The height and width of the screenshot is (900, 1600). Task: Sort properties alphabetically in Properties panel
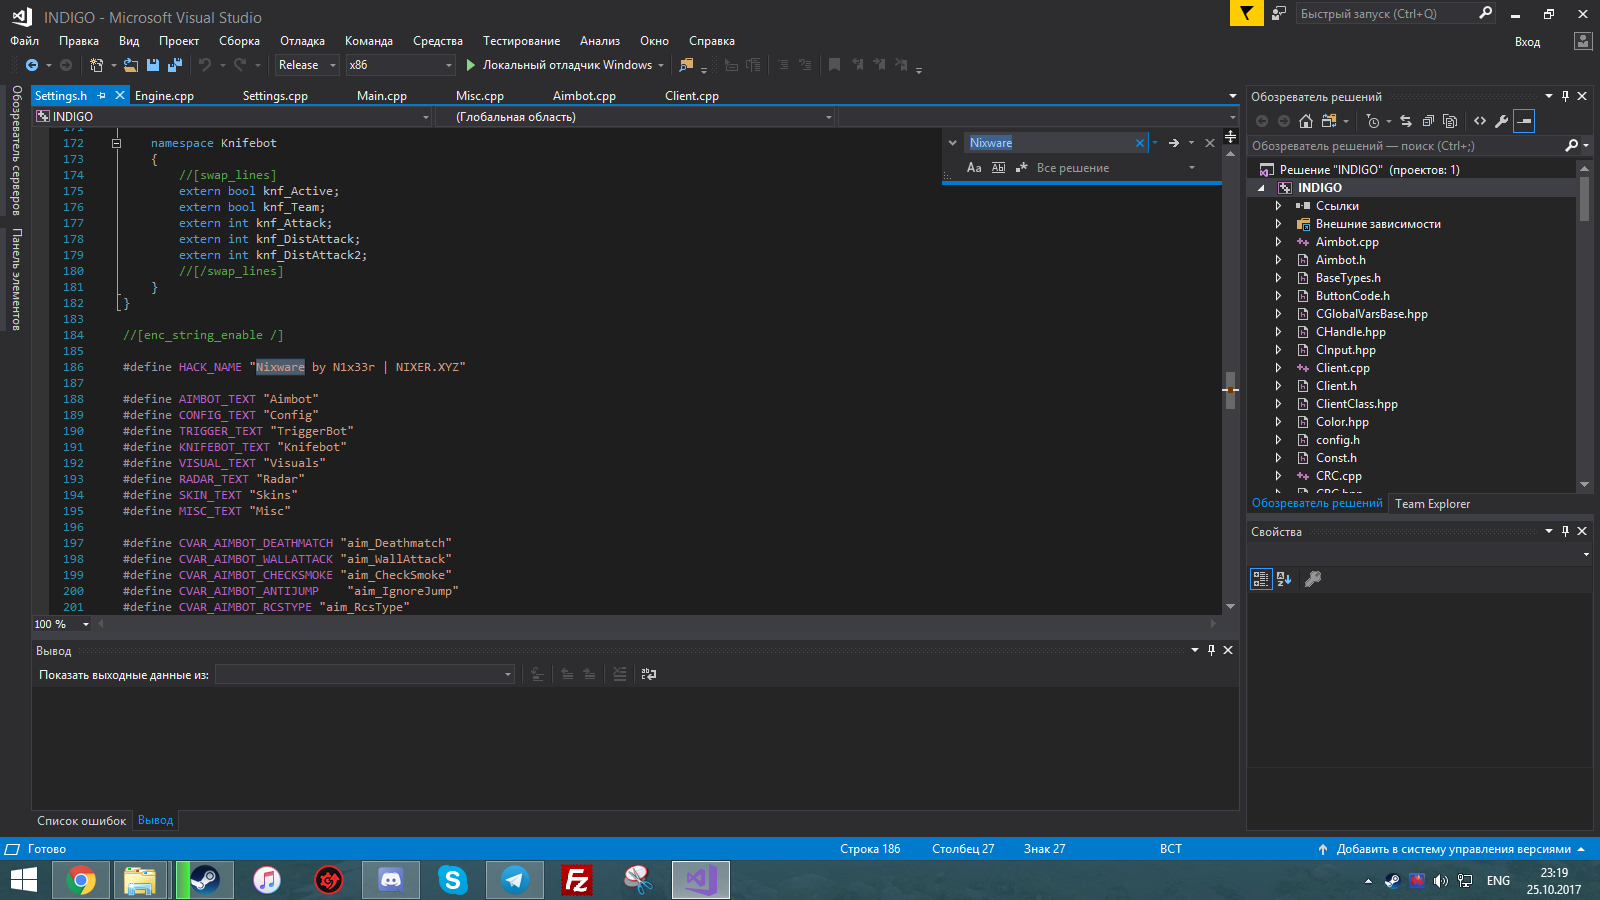click(1285, 579)
